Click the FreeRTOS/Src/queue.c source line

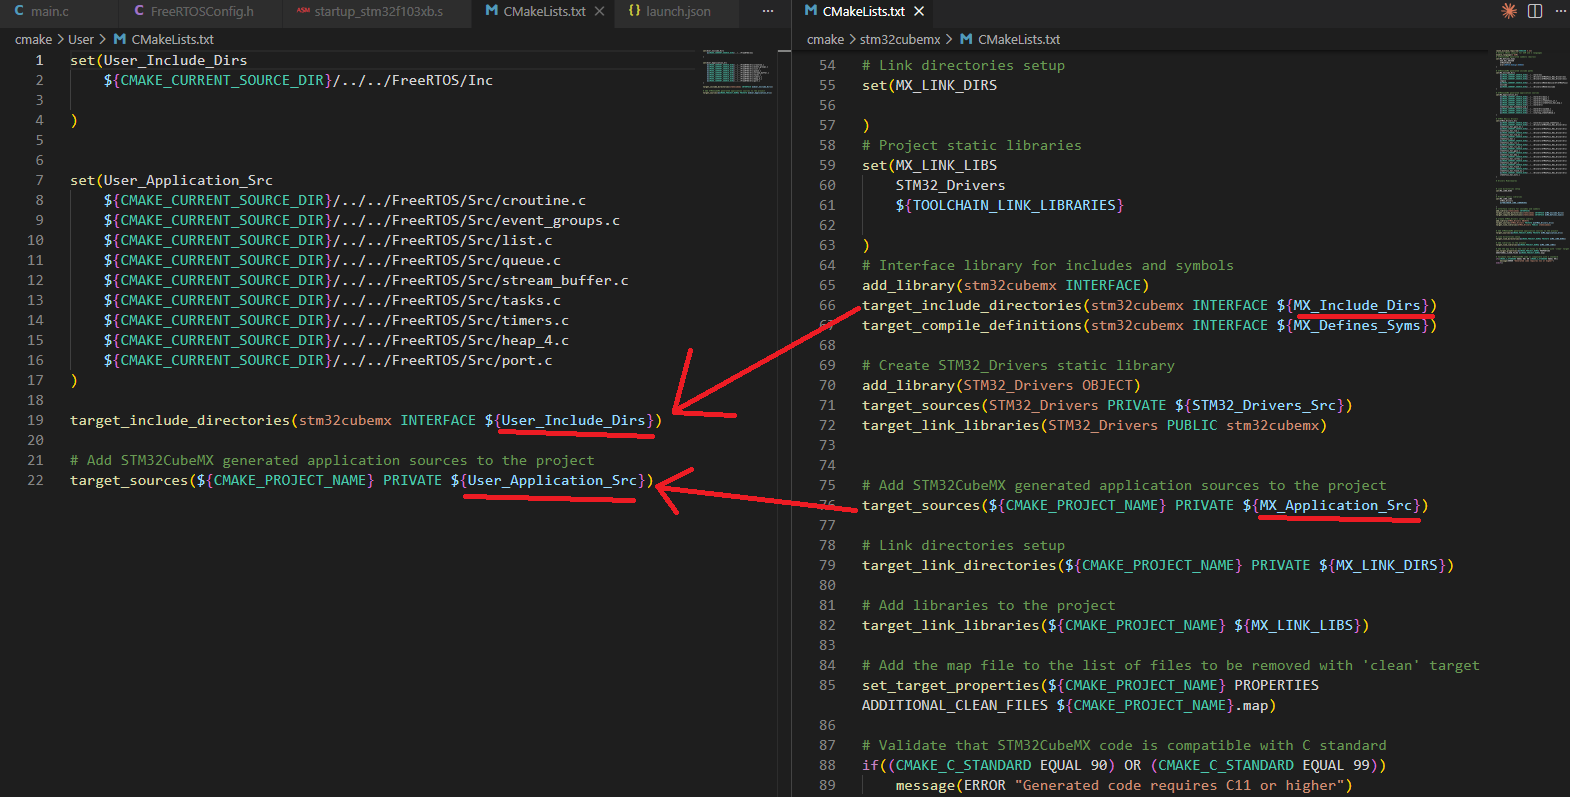(332, 260)
